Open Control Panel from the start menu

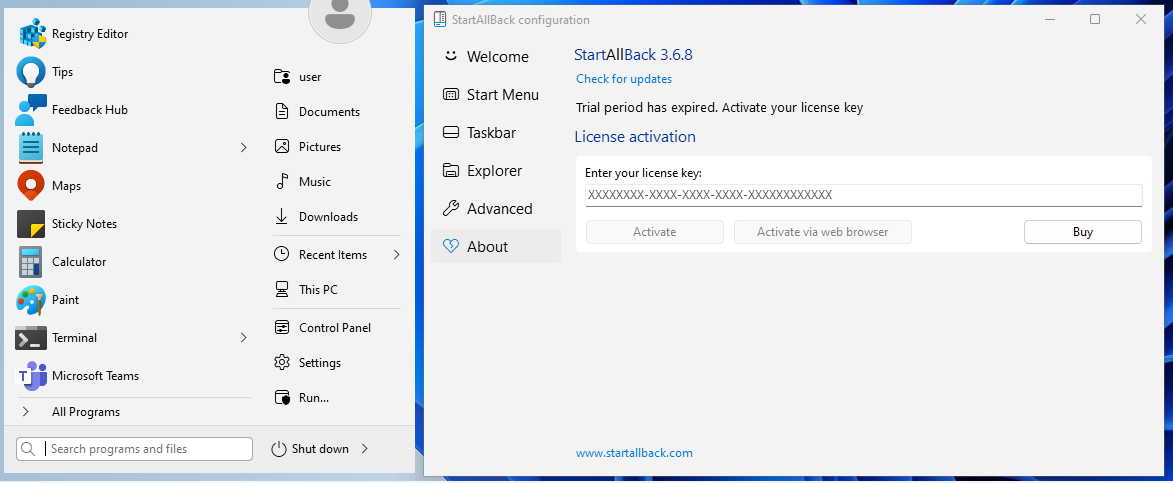pyautogui.click(x=334, y=328)
